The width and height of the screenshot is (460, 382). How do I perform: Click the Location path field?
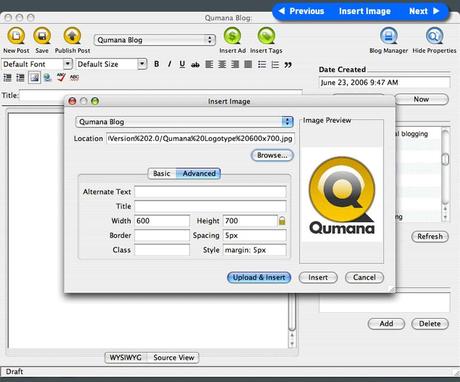tap(200, 138)
